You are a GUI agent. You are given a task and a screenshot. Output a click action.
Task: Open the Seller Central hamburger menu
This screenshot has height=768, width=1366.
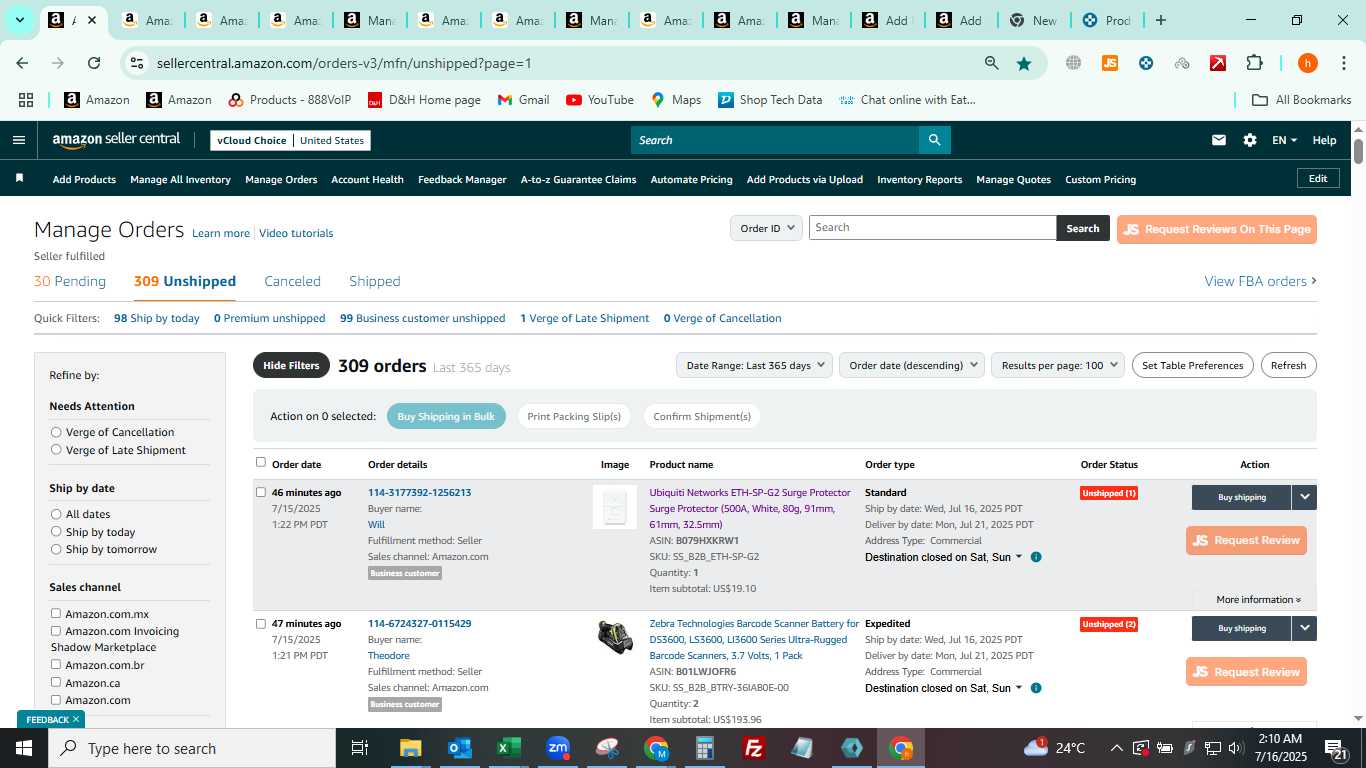click(x=18, y=140)
